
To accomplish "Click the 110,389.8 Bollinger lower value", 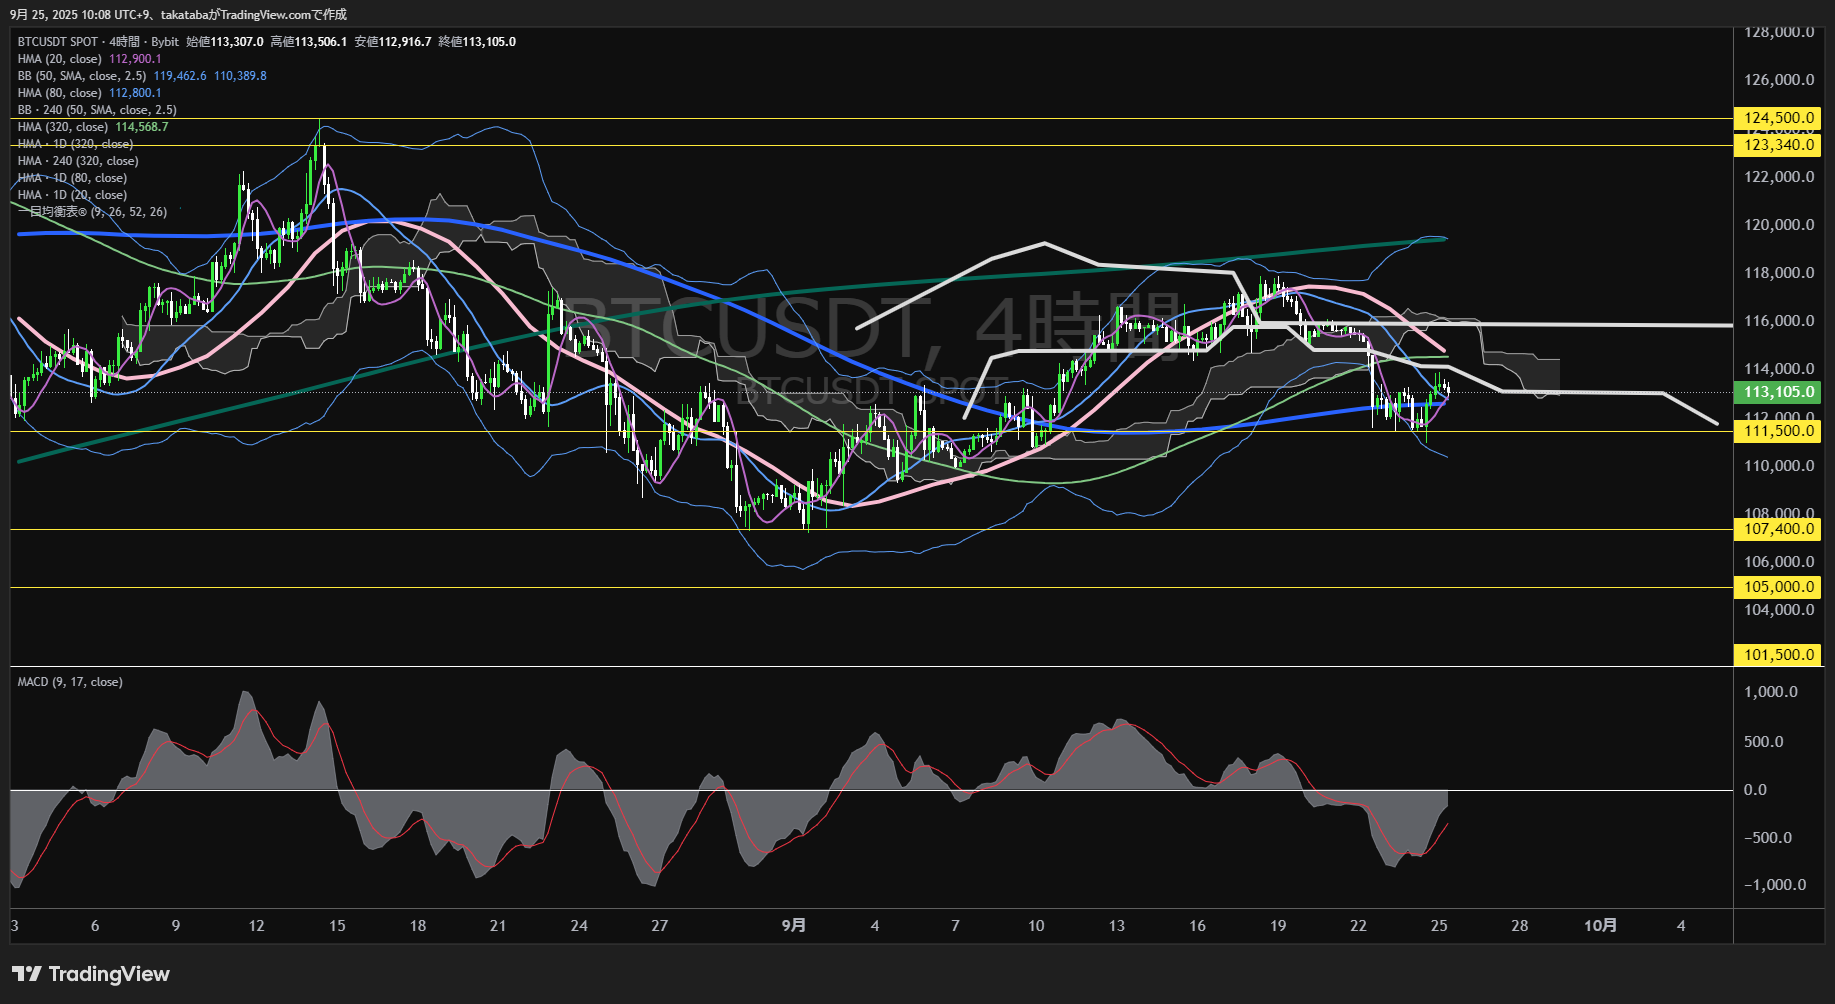I will point(240,76).
